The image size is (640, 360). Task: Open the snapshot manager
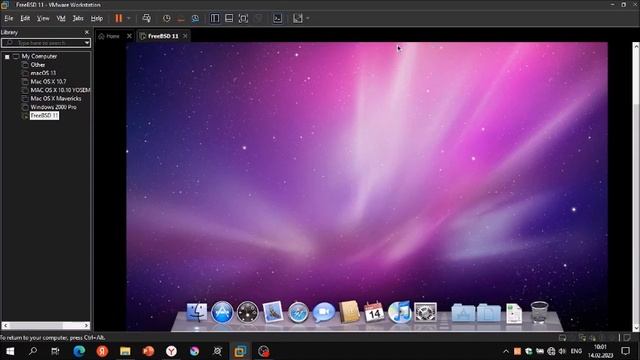coord(196,18)
